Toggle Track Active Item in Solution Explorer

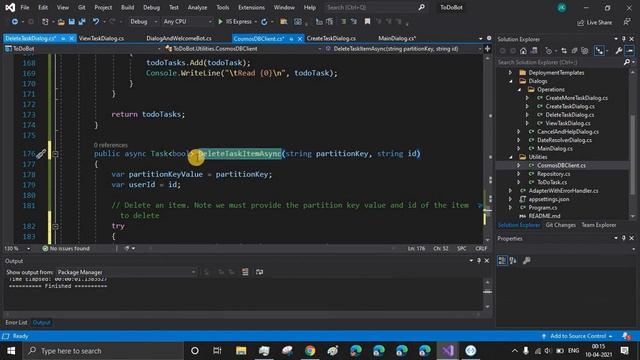click(599, 51)
